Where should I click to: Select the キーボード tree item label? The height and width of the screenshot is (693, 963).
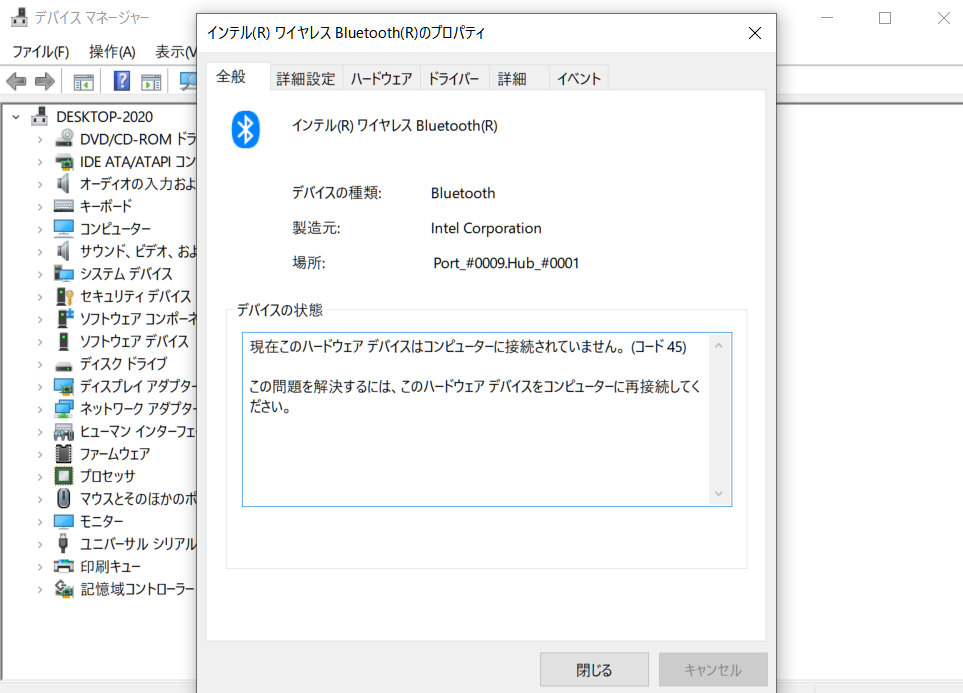point(106,206)
